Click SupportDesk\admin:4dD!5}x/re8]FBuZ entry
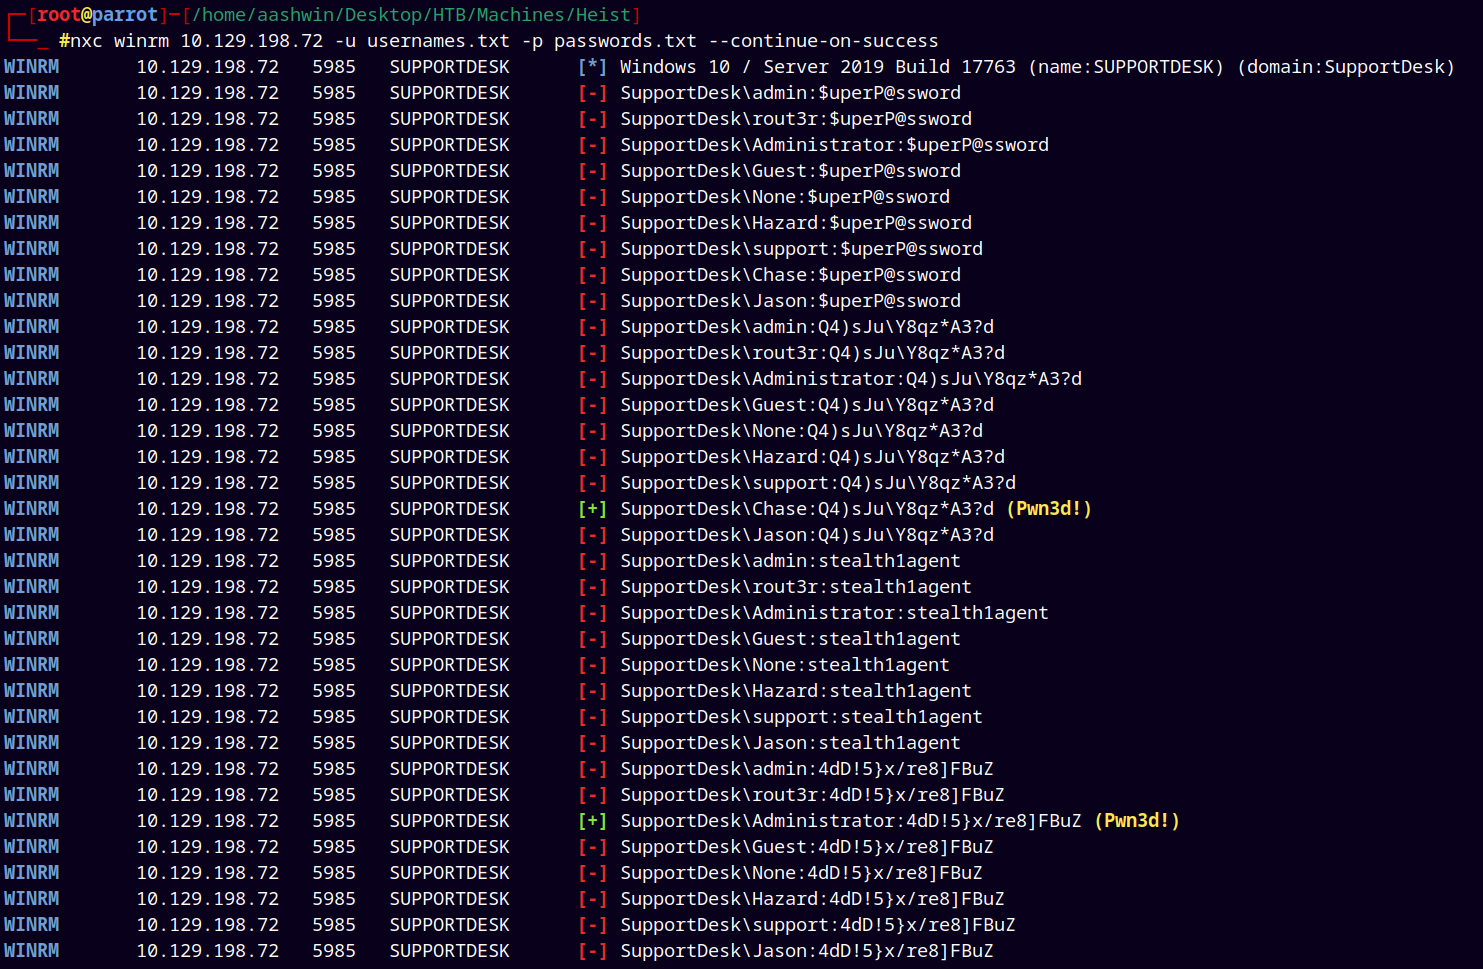Image resolution: width=1483 pixels, height=969 pixels. [807, 769]
